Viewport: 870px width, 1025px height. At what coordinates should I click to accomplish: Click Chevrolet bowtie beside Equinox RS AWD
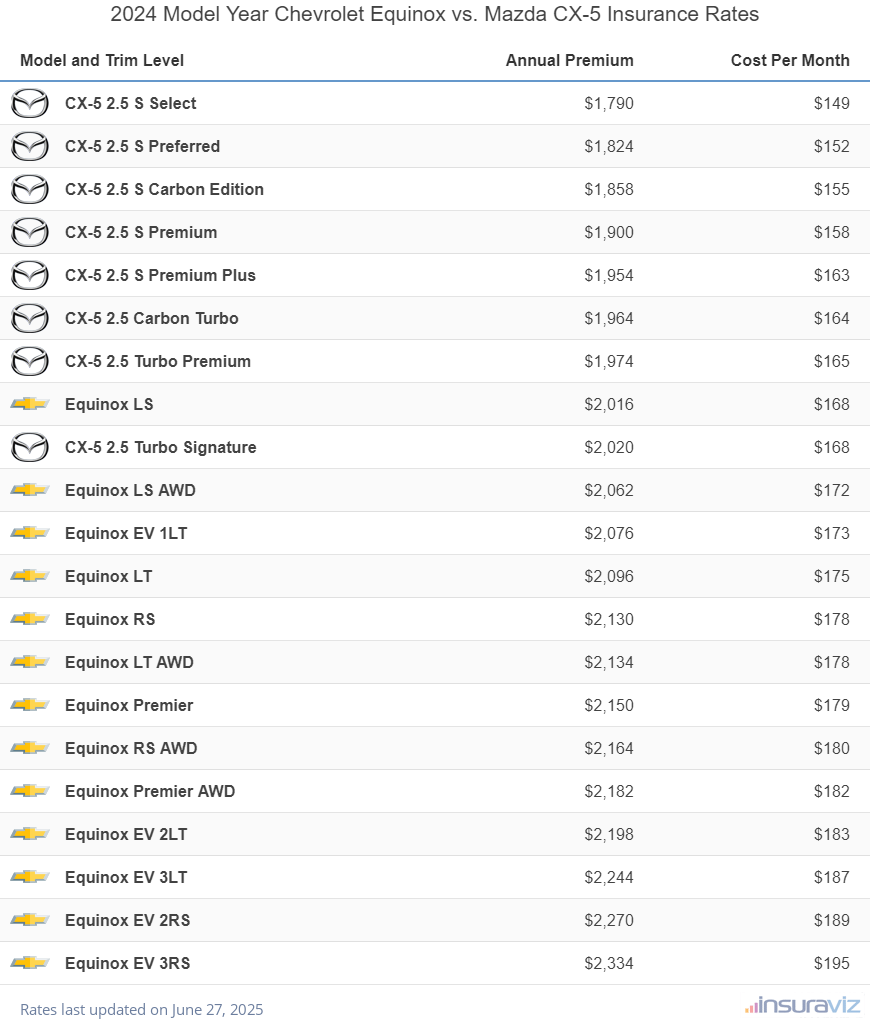click(x=30, y=748)
